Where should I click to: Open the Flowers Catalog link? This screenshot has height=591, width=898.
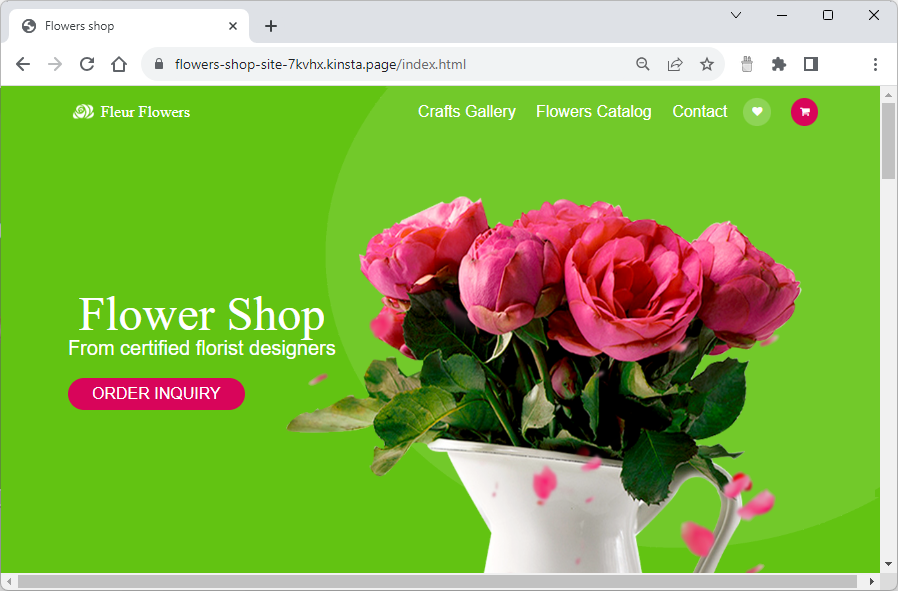tap(593, 111)
